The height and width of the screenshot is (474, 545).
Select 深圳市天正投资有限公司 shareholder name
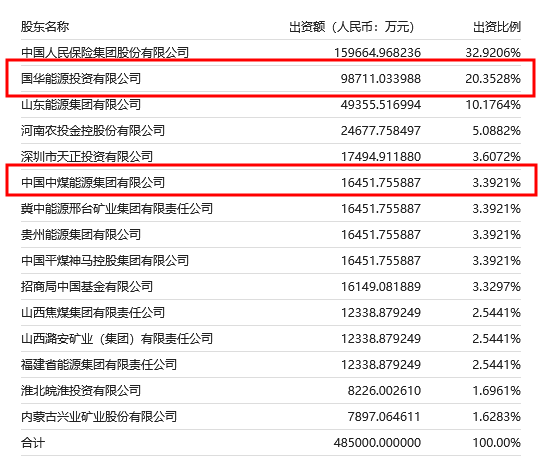[87, 157]
